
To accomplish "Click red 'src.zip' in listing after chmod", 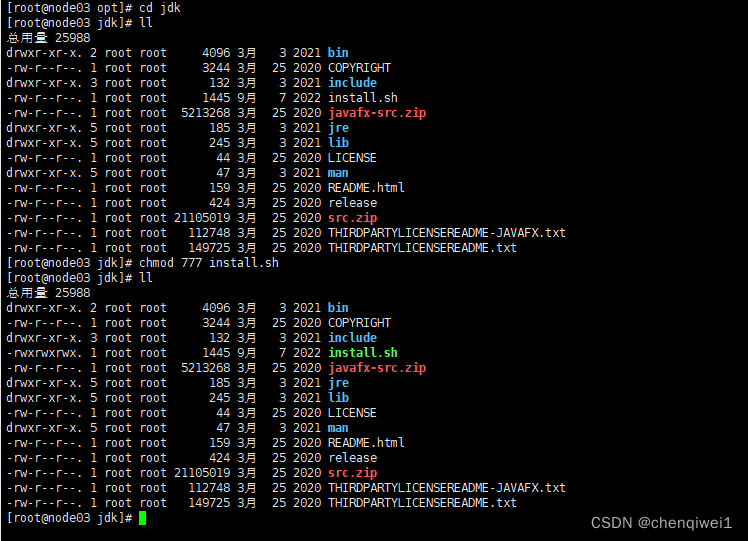I will click(x=353, y=473).
